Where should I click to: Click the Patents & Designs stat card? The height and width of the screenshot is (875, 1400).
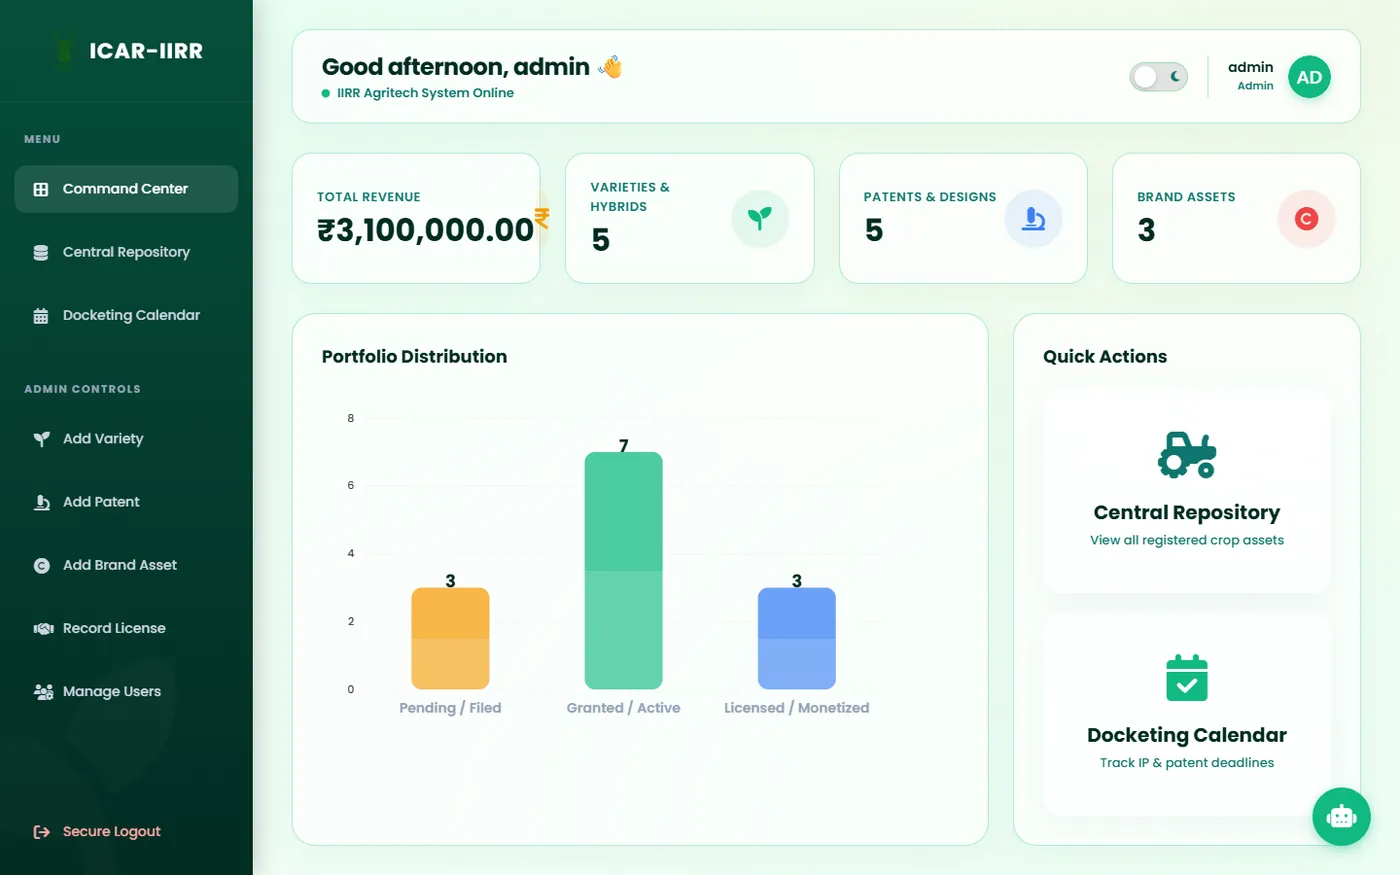pos(963,218)
